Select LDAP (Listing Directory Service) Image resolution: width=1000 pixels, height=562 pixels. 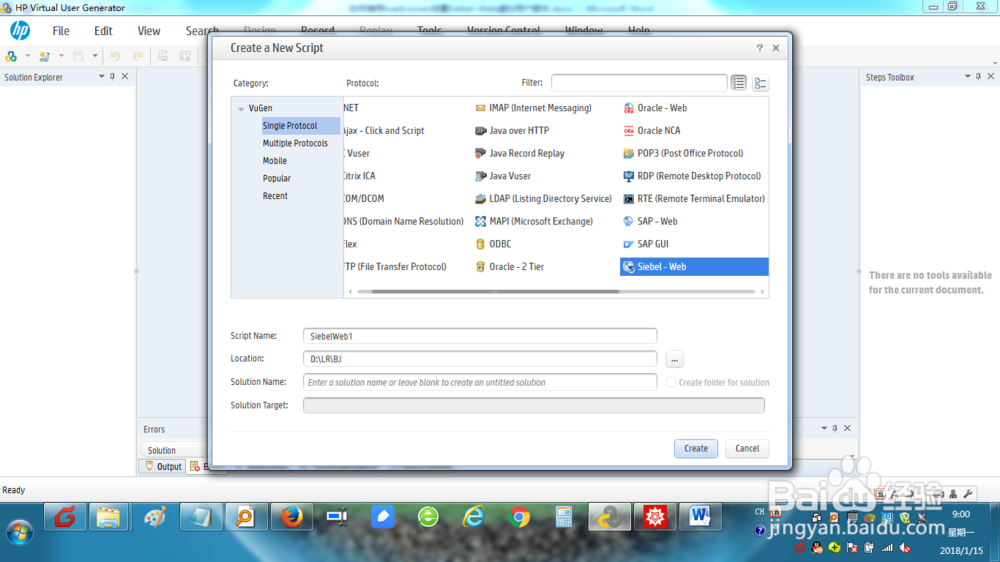[x=543, y=198]
